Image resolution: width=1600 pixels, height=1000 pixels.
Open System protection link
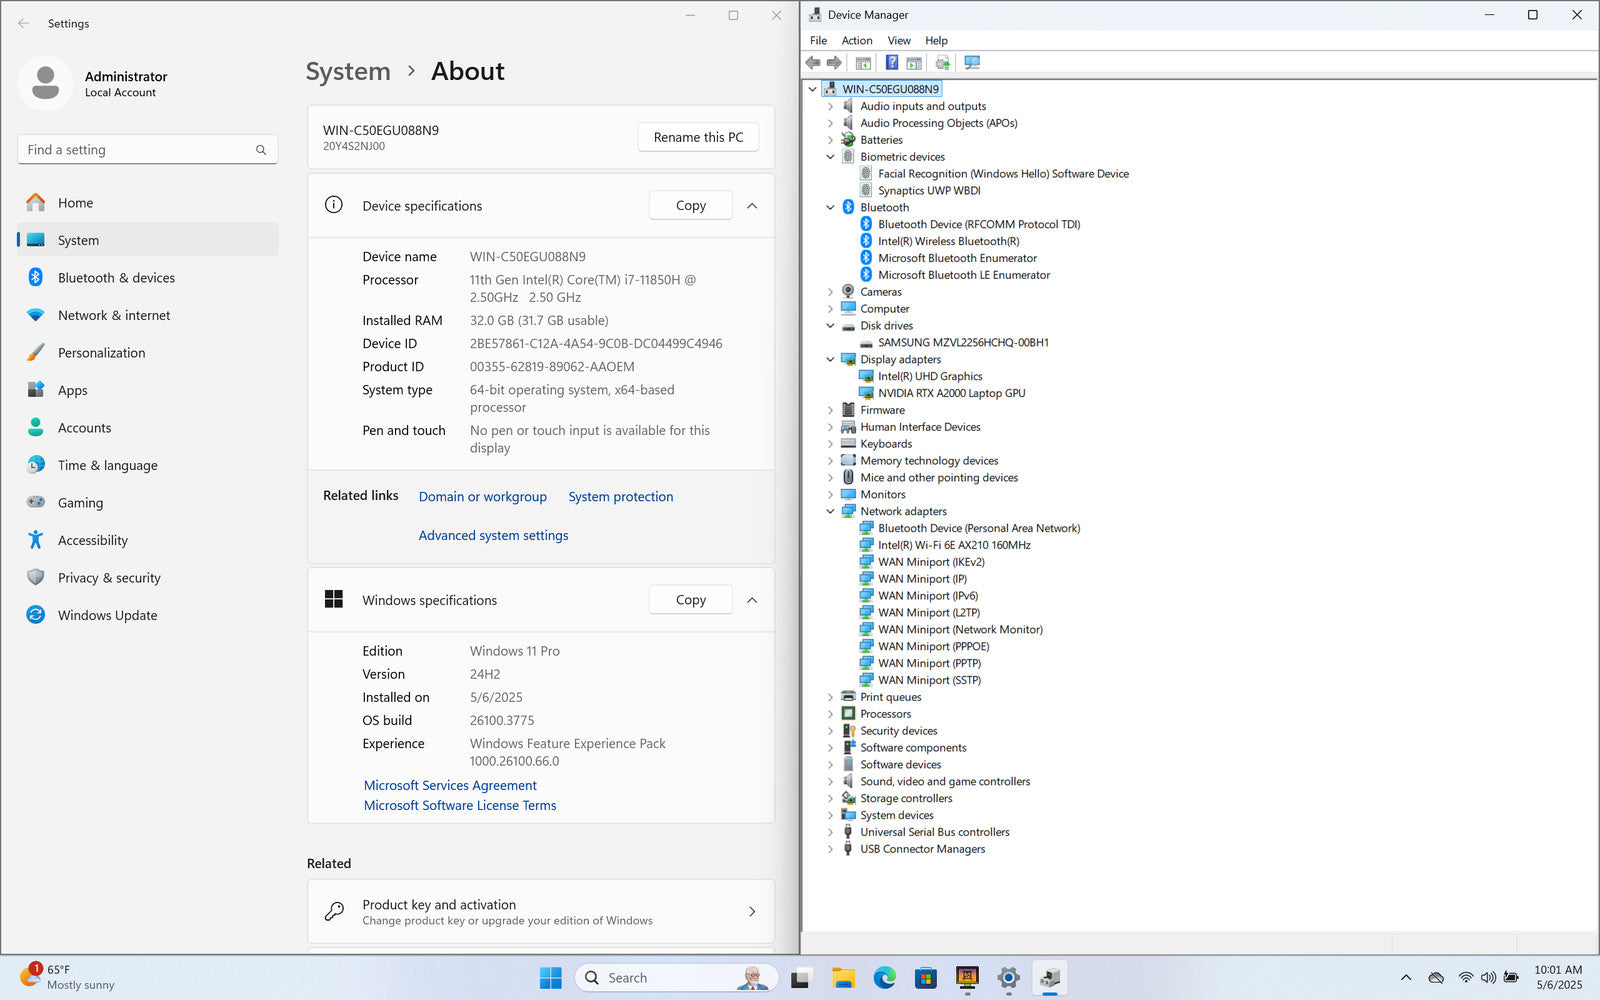(621, 497)
